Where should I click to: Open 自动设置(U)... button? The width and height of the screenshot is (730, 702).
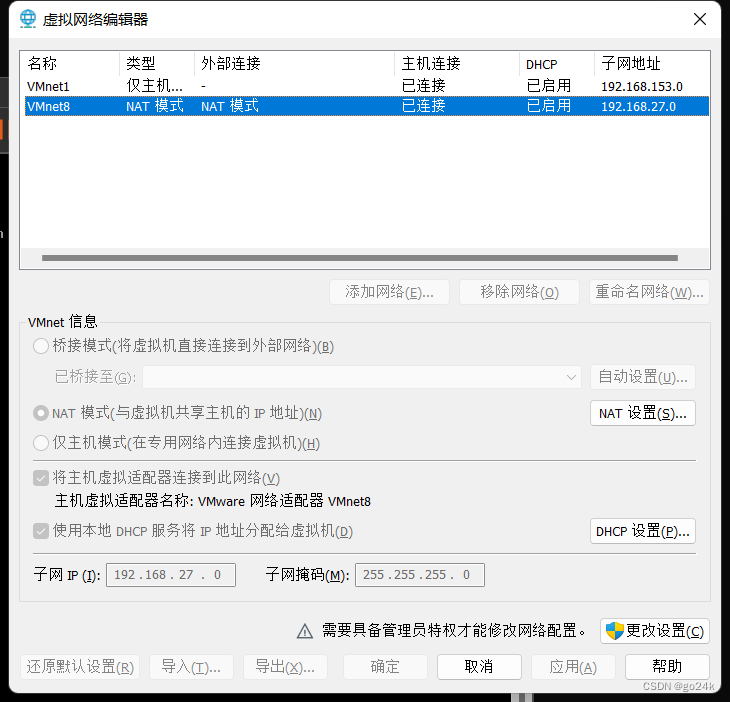(x=642, y=377)
